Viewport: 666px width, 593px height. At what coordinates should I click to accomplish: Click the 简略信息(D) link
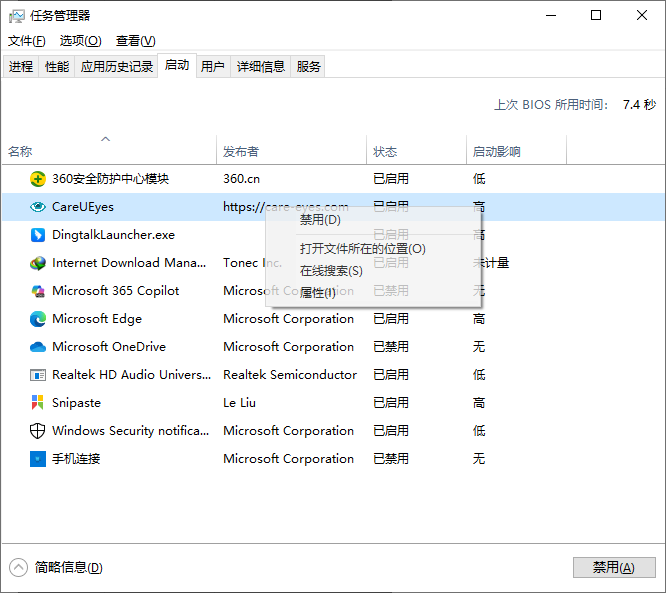[69, 568]
